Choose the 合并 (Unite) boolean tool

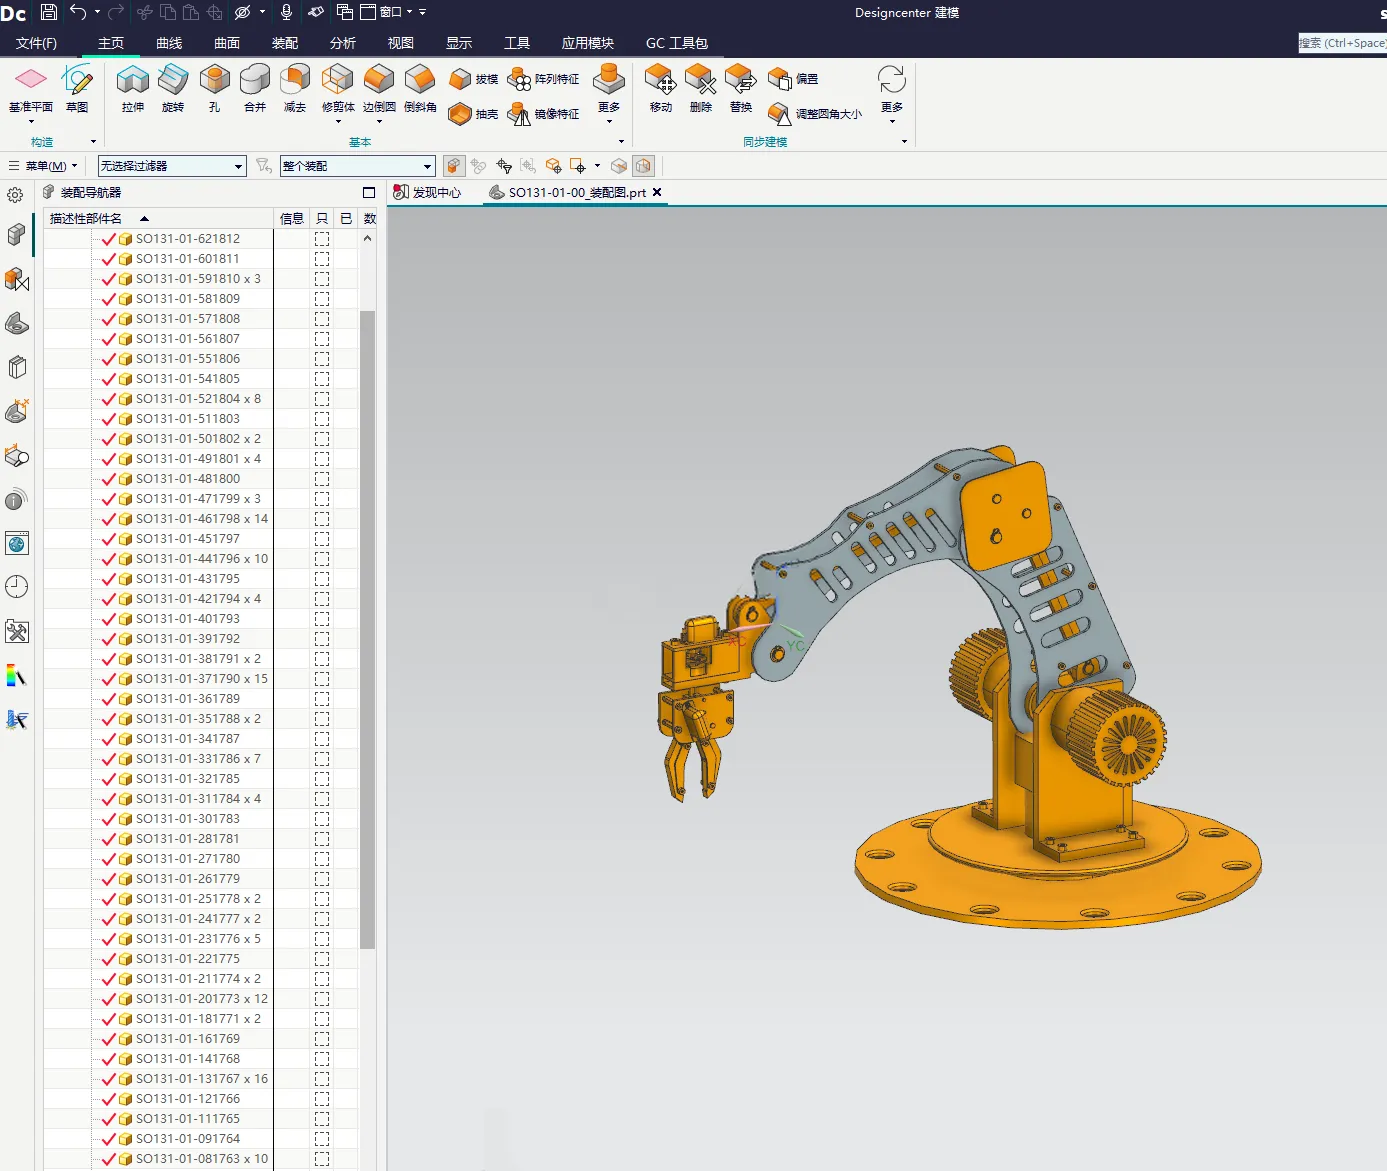tap(255, 88)
